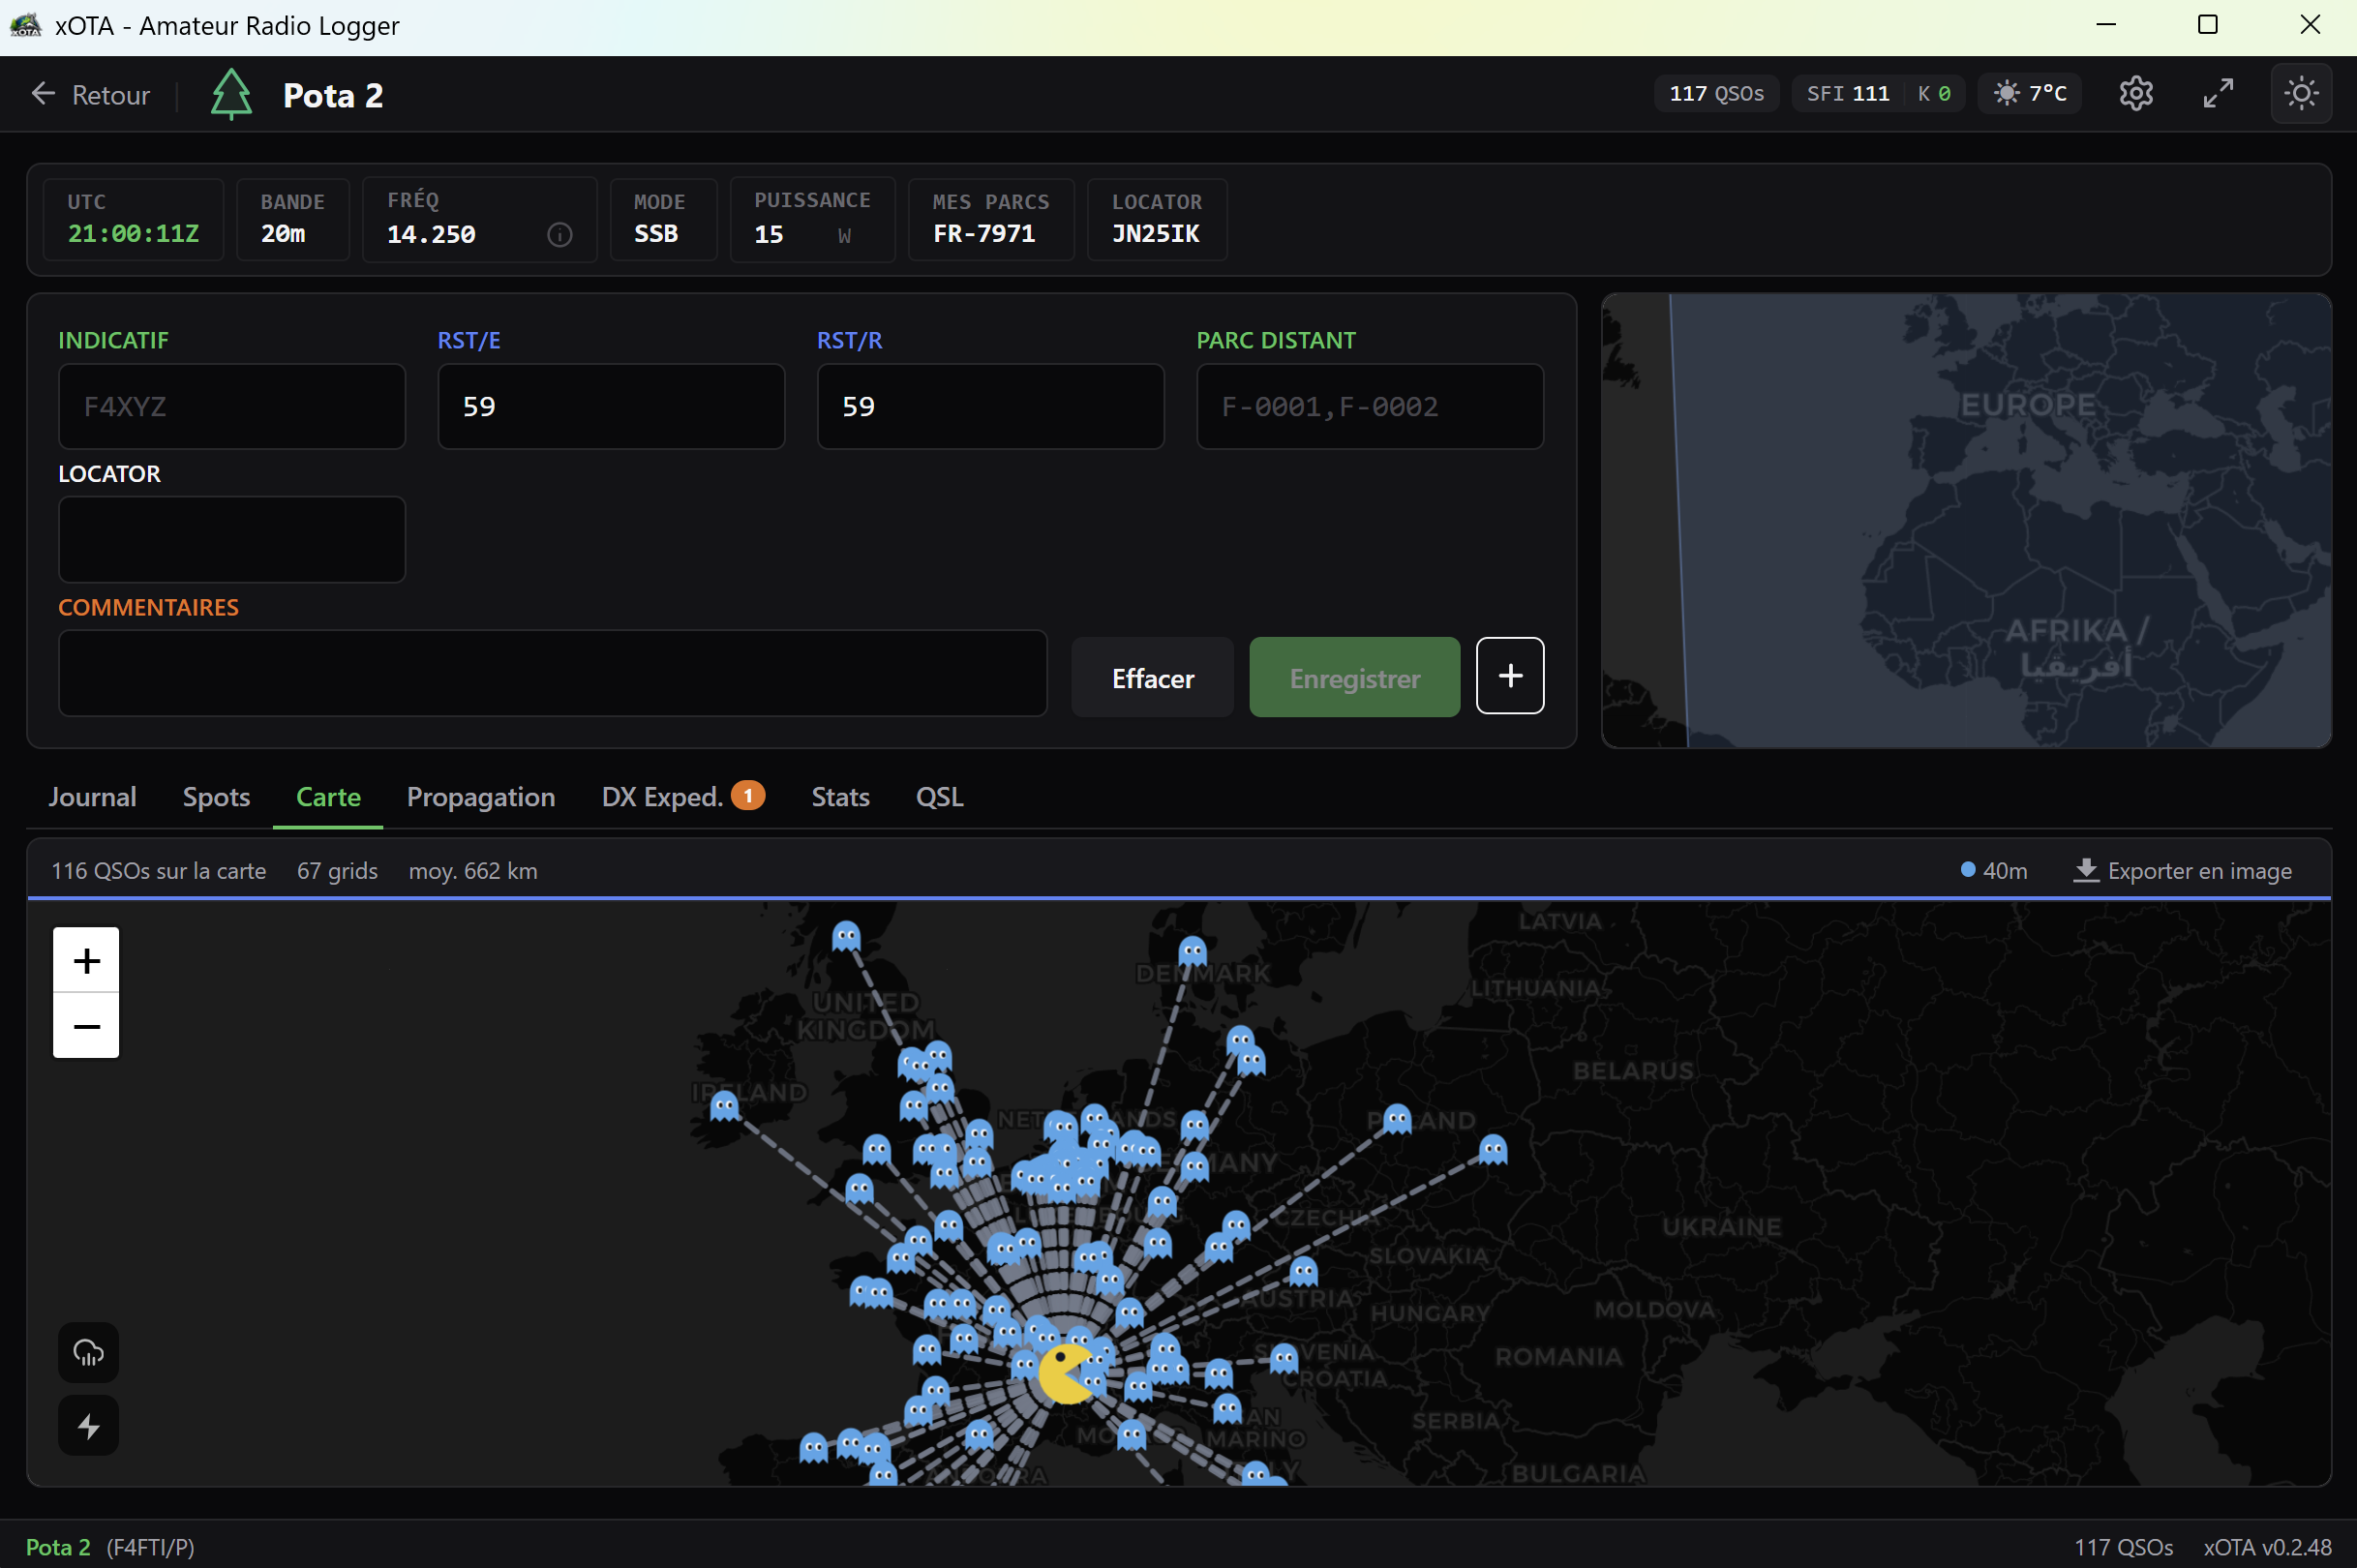Click the orange DX Exped. badge 1
The width and height of the screenshot is (2357, 1568).
pos(747,795)
